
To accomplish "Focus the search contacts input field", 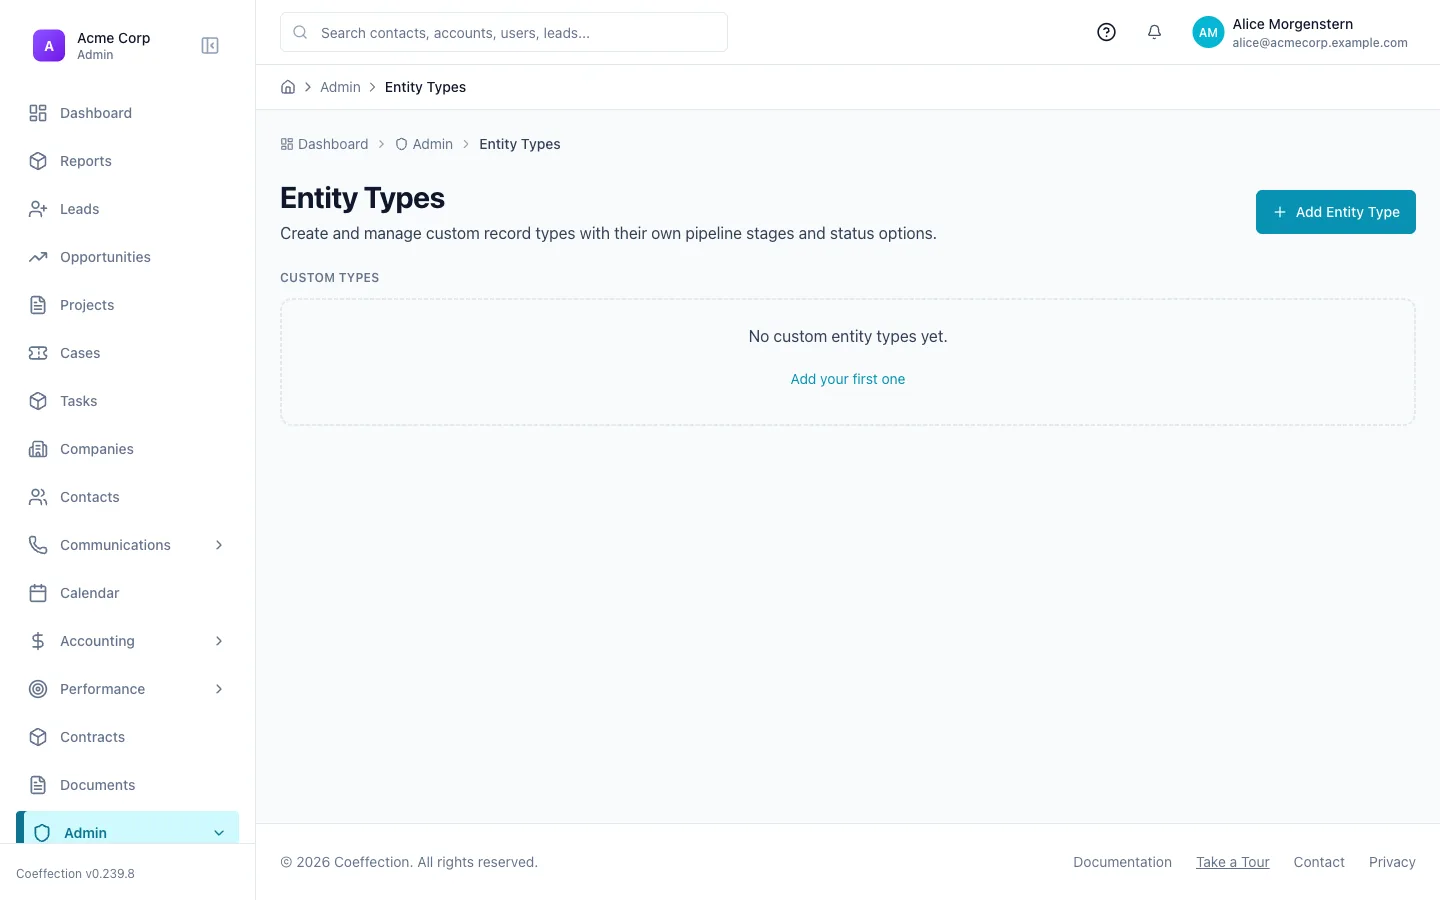I will (504, 32).
